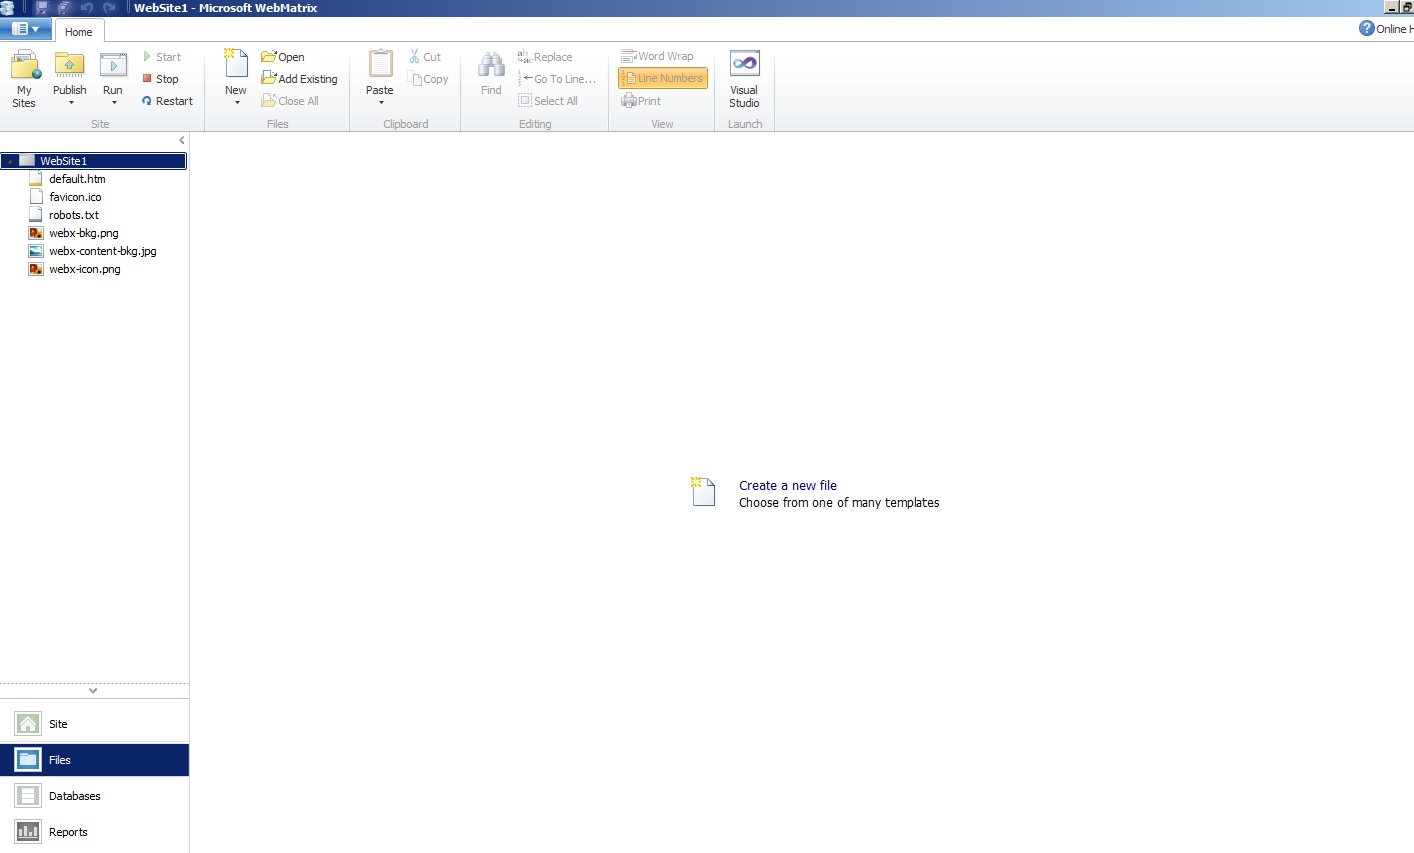This screenshot has width=1414, height=853.
Task: Select the WebSite1 root folder
Action: (x=94, y=161)
